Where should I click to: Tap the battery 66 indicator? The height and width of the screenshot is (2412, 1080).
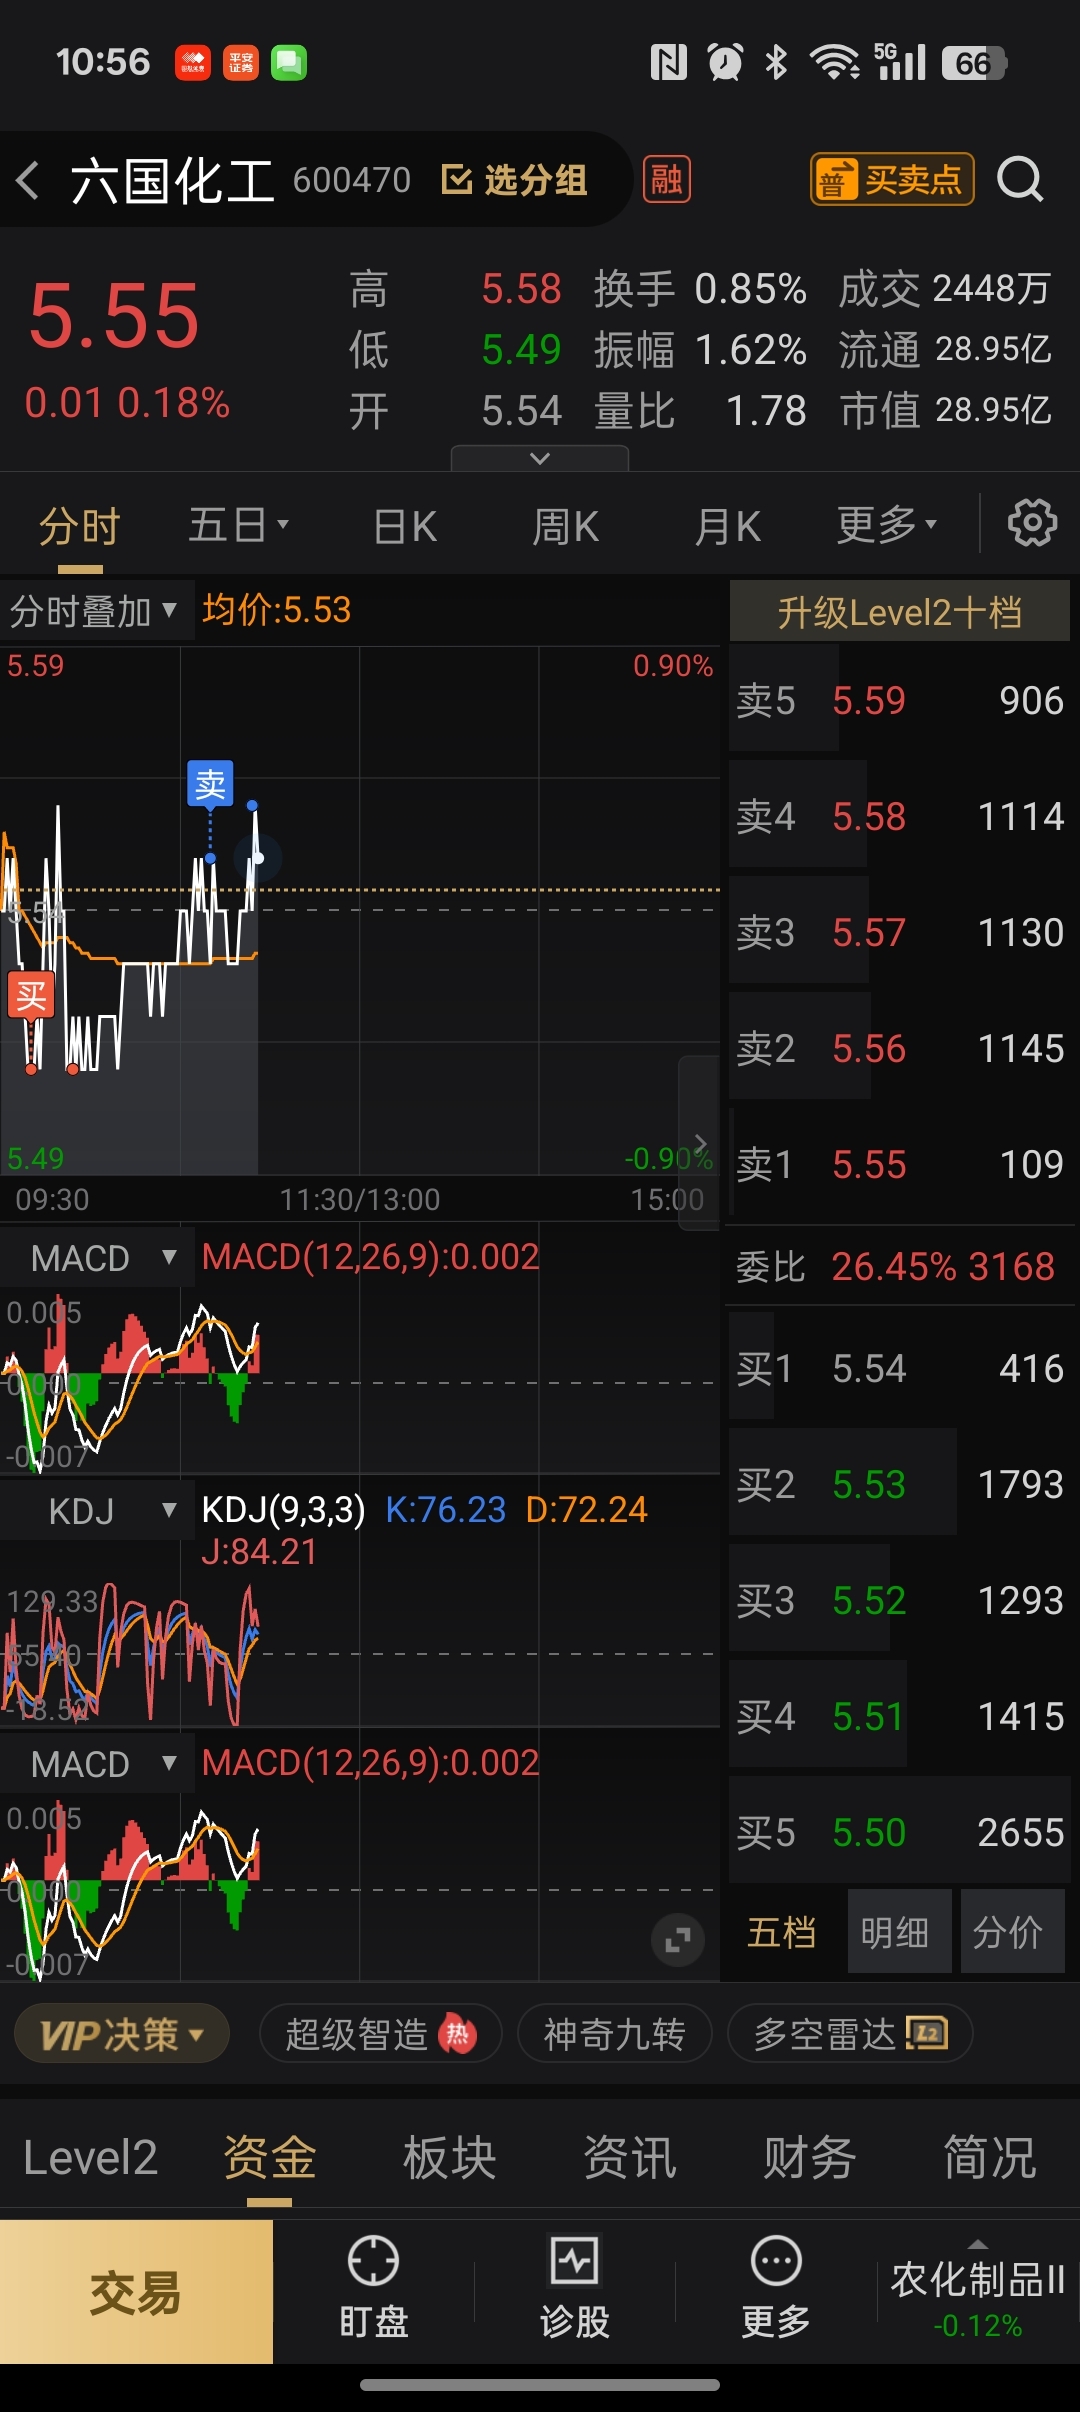click(973, 63)
